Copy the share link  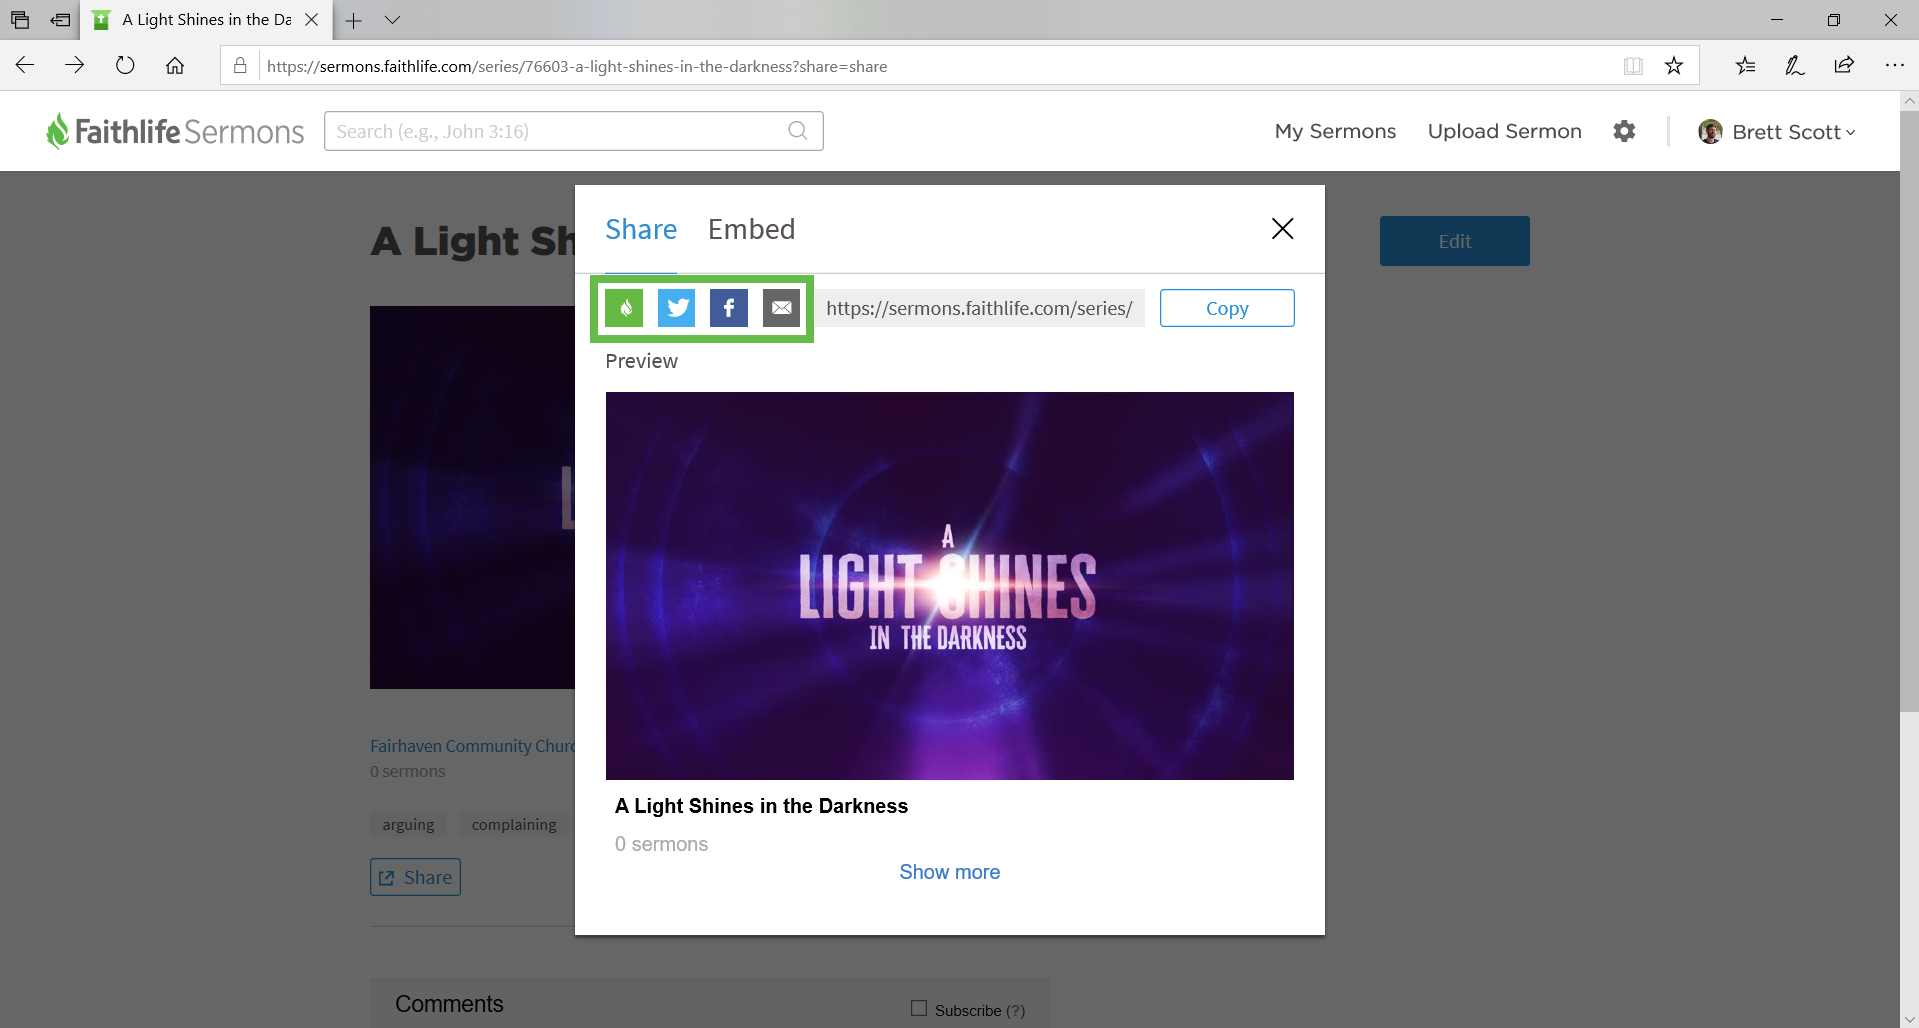click(x=1227, y=308)
